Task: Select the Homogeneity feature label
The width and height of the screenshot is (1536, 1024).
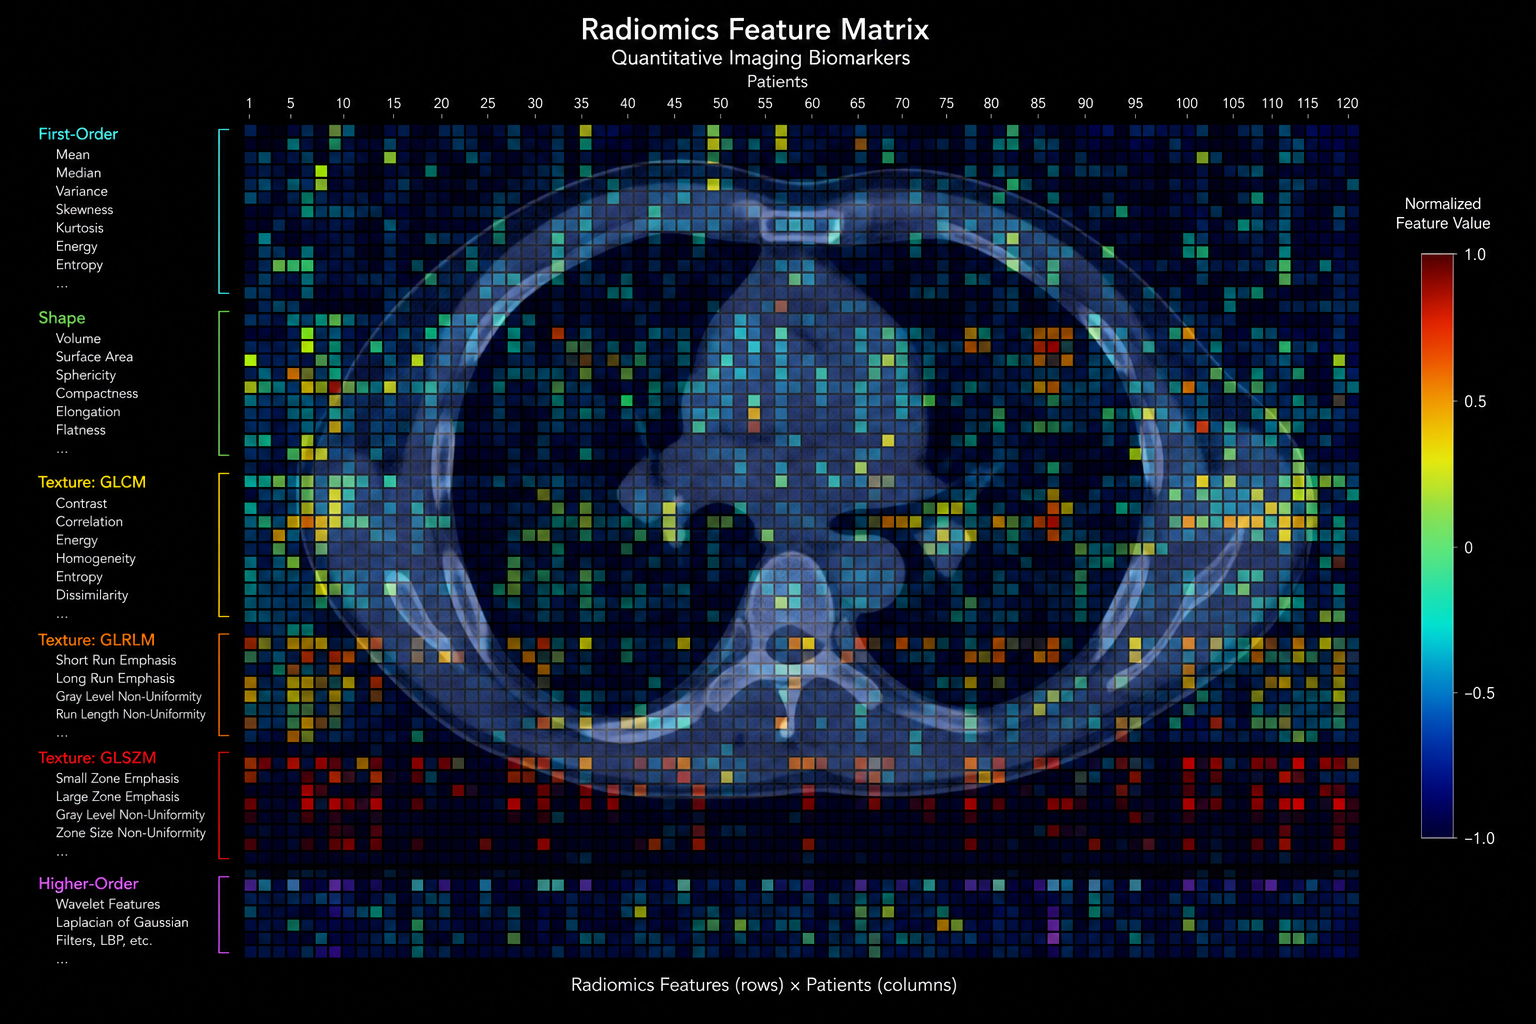Action: click(x=96, y=559)
